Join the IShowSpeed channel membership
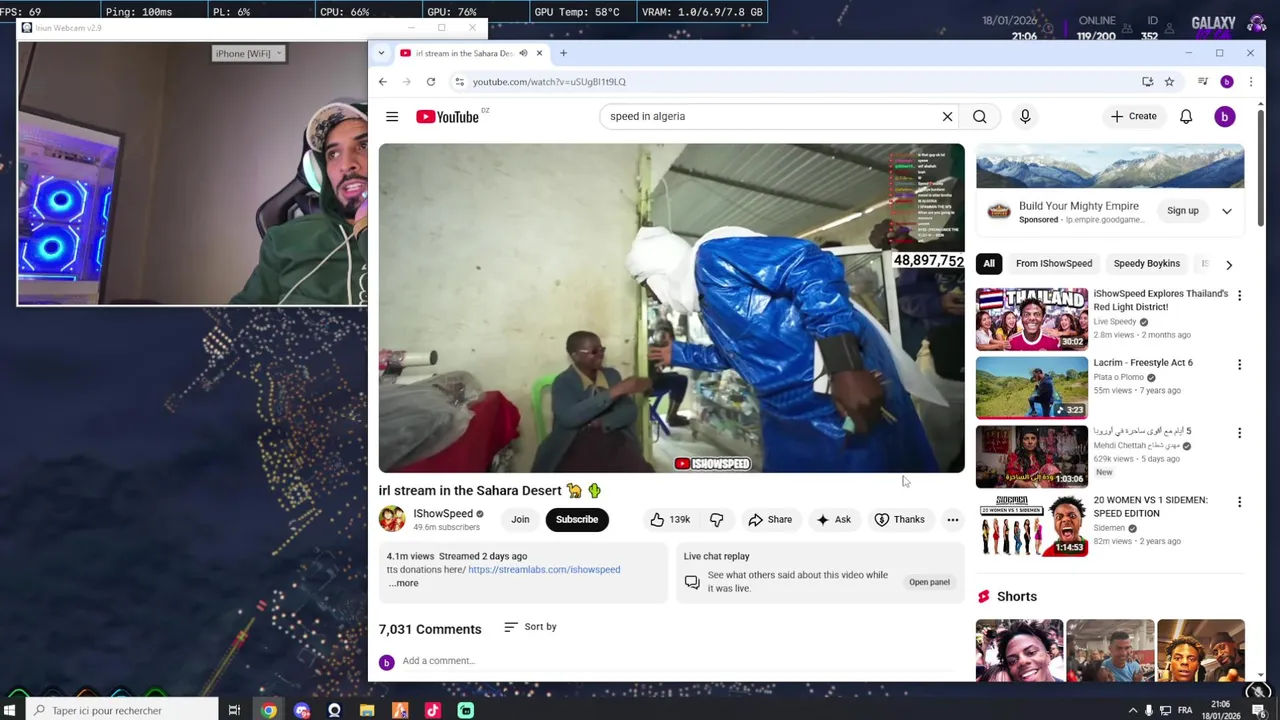 coord(520,520)
